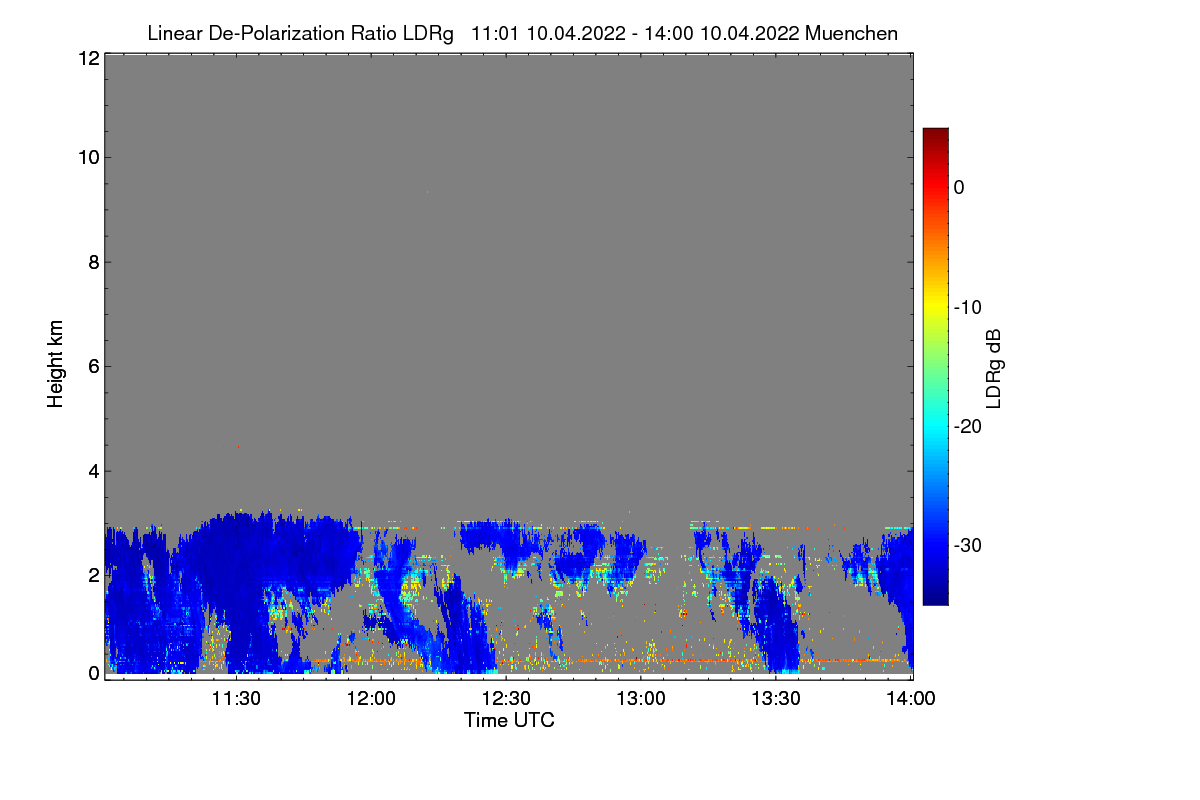The image size is (1200, 800).
Task: Click the '-30' colorbar tick value
Action: click(969, 545)
